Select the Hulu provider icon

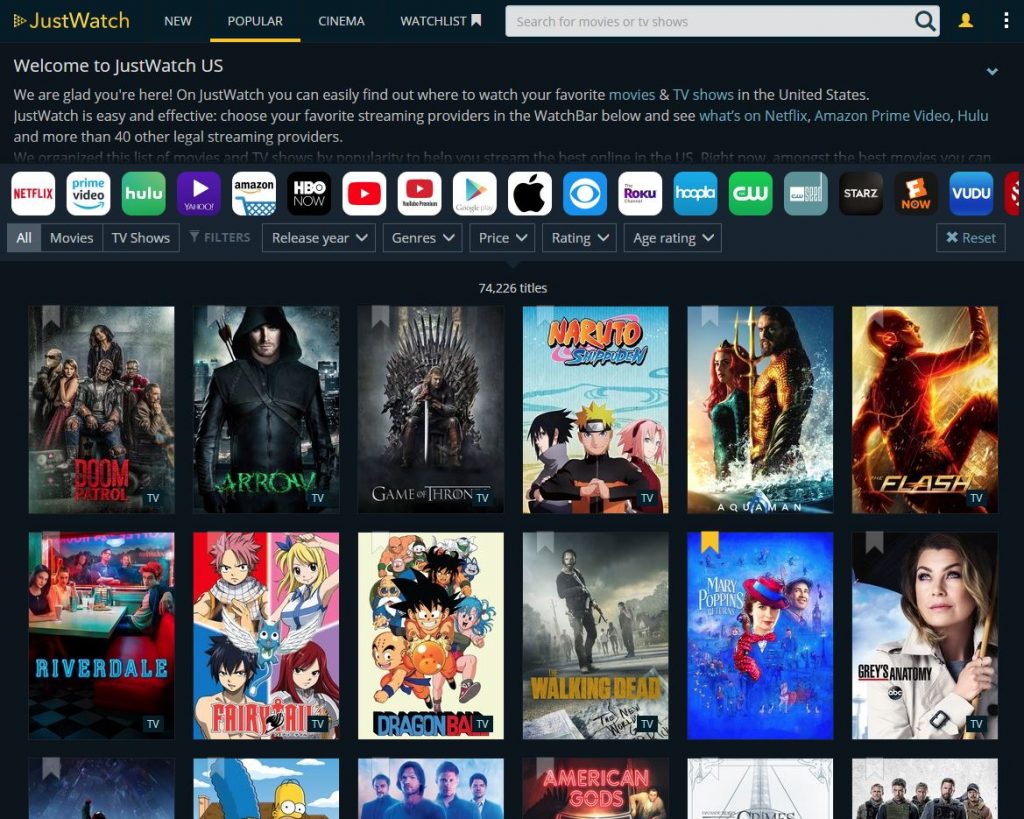143,194
